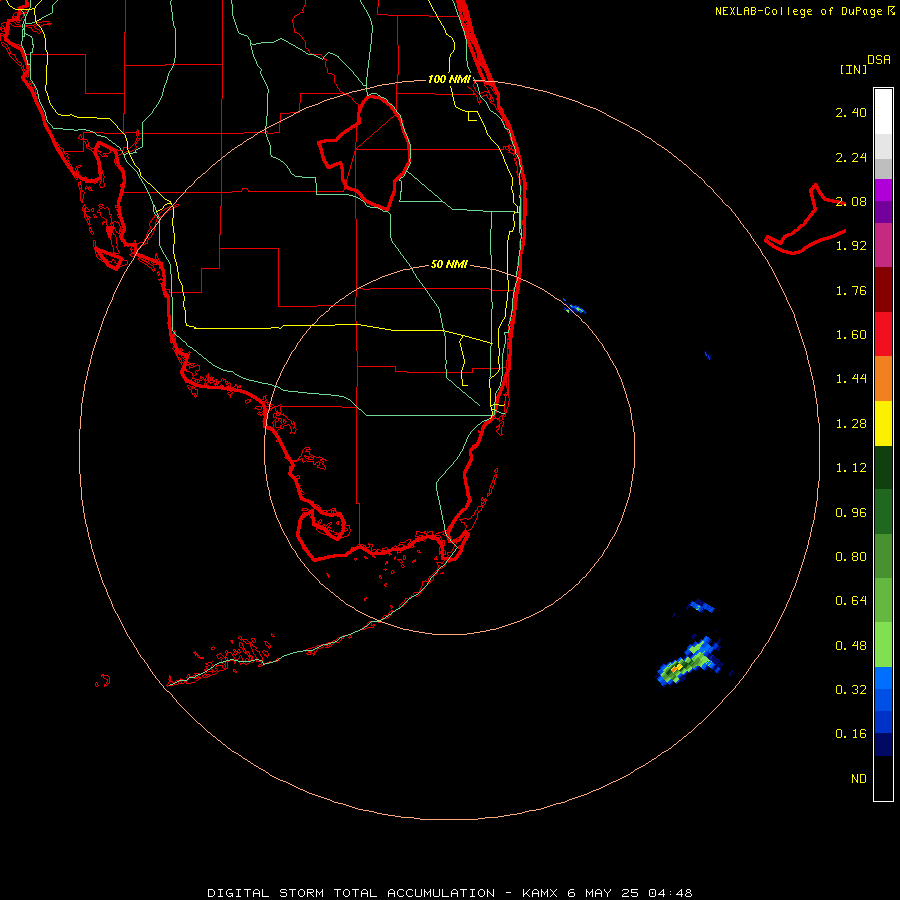The height and width of the screenshot is (900, 900).
Task: Click the 0.80 legend value
Action: pos(851,557)
